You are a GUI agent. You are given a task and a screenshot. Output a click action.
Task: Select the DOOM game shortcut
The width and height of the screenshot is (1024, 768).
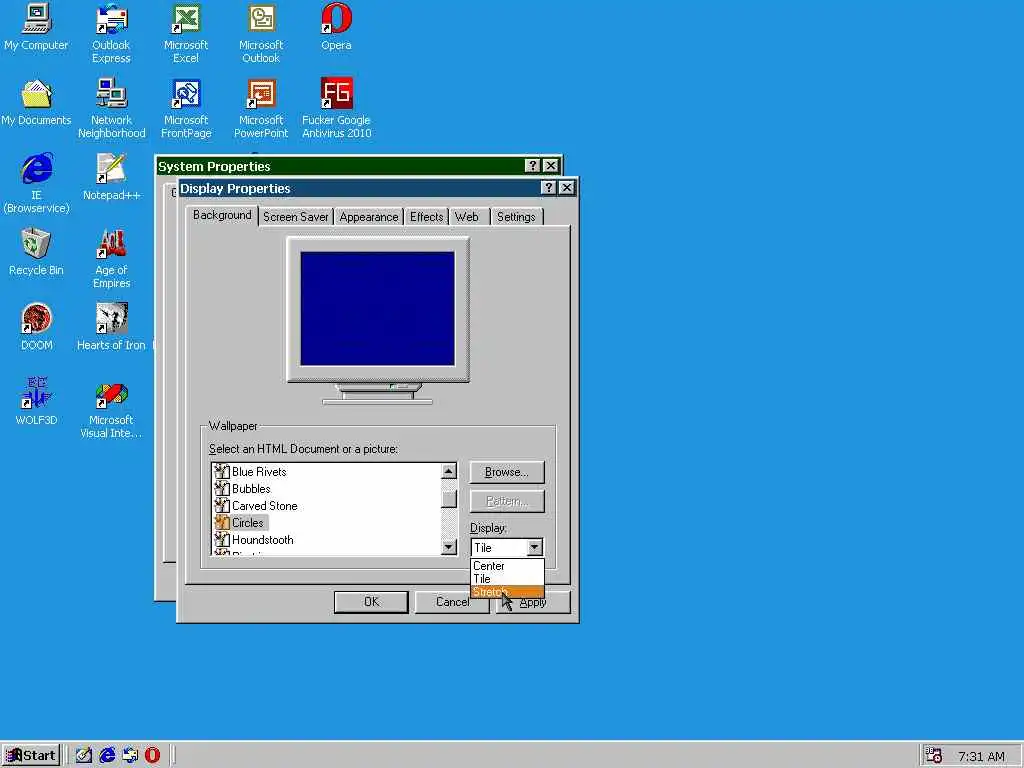(x=37, y=327)
